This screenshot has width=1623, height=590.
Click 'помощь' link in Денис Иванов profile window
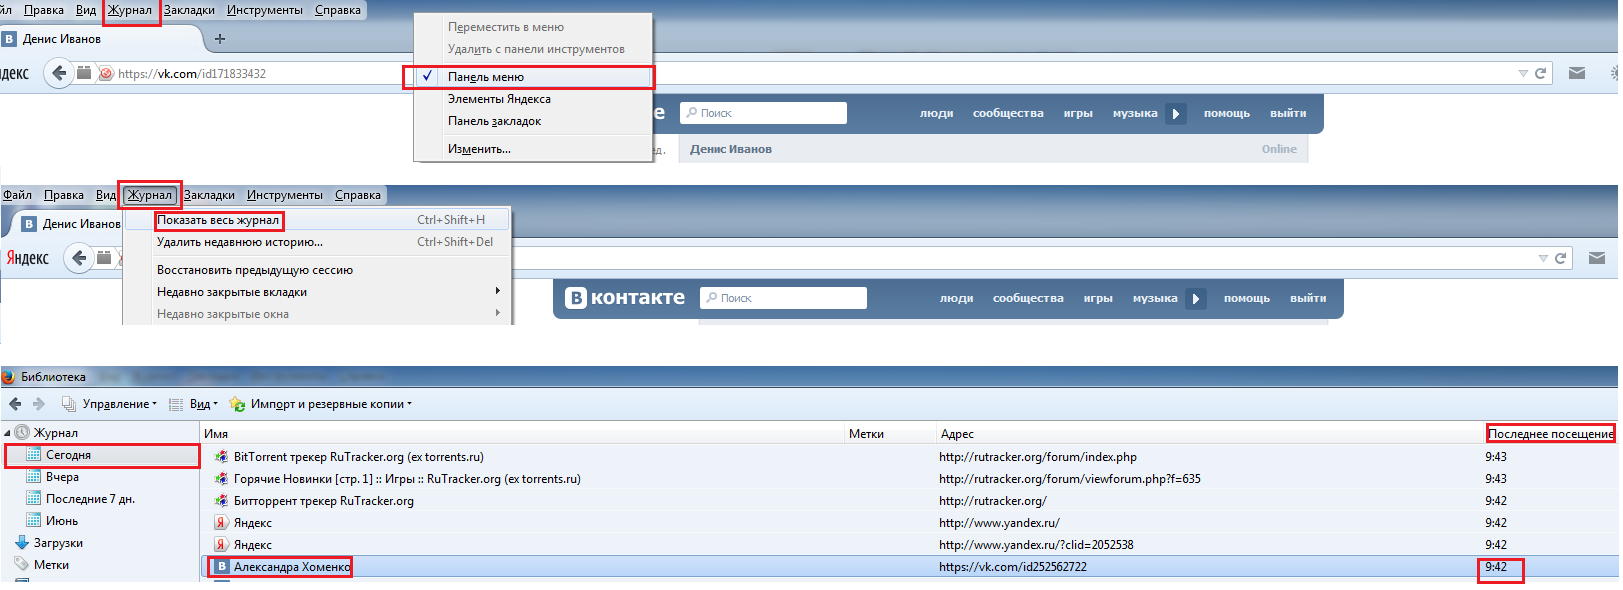coord(1227,113)
